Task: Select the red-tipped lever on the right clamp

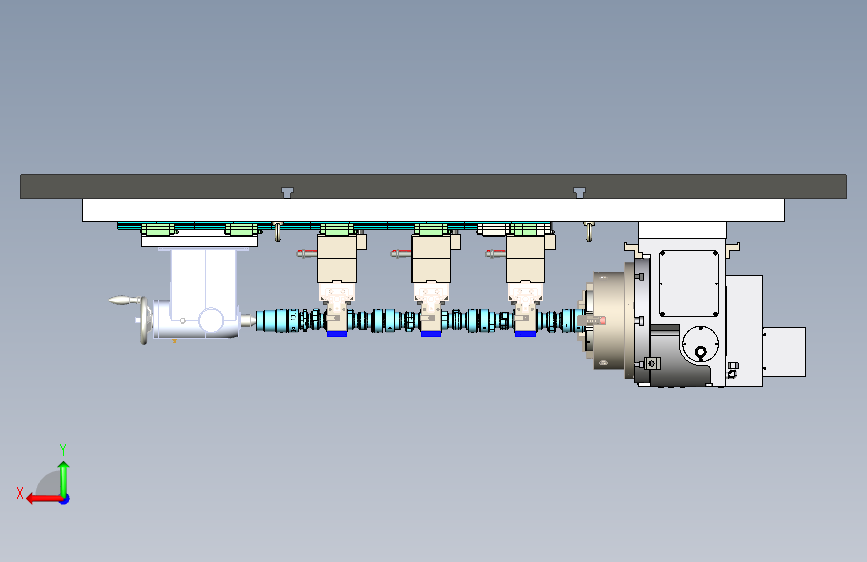Action: coord(496,253)
